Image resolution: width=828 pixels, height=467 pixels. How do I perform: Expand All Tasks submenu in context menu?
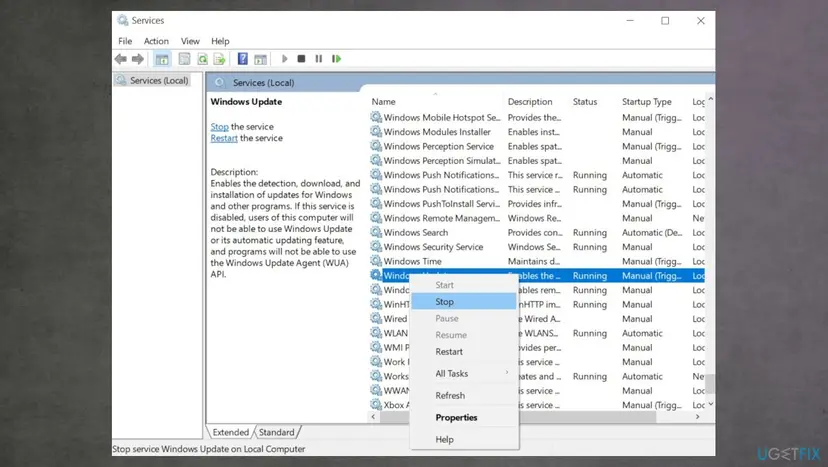(x=464, y=373)
